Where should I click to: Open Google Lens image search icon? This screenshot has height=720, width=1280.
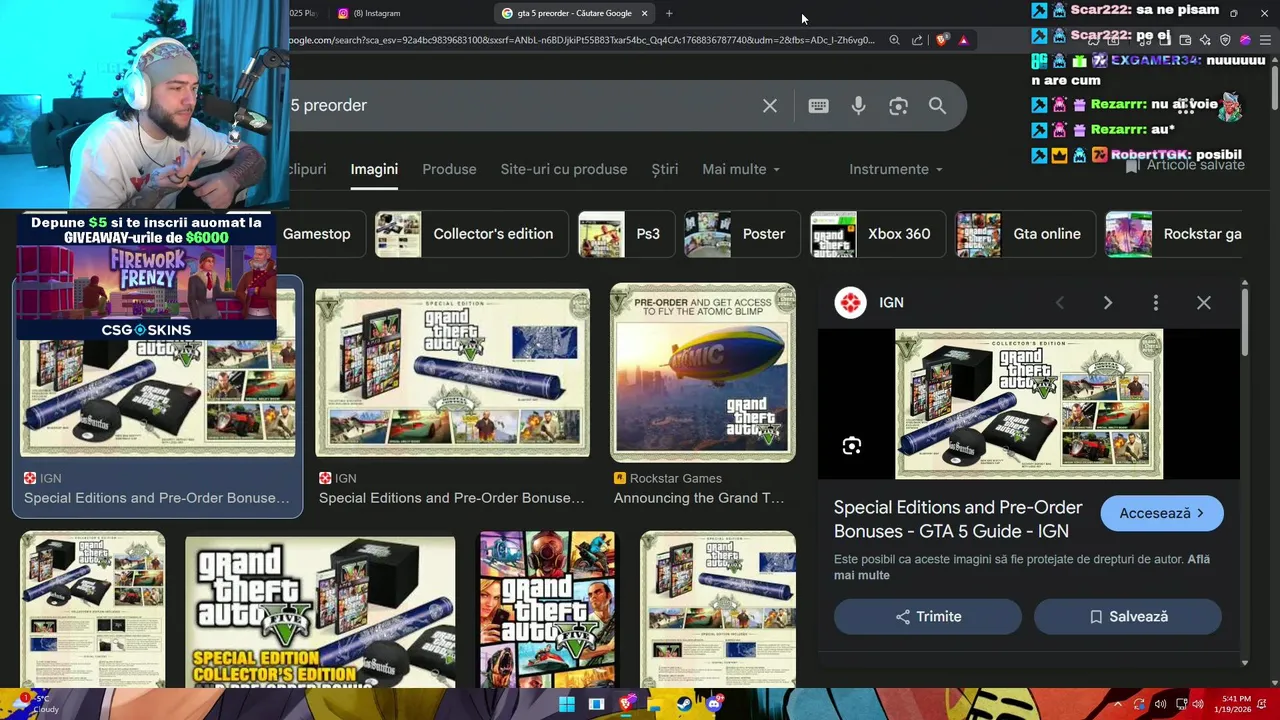click(898, 105)
